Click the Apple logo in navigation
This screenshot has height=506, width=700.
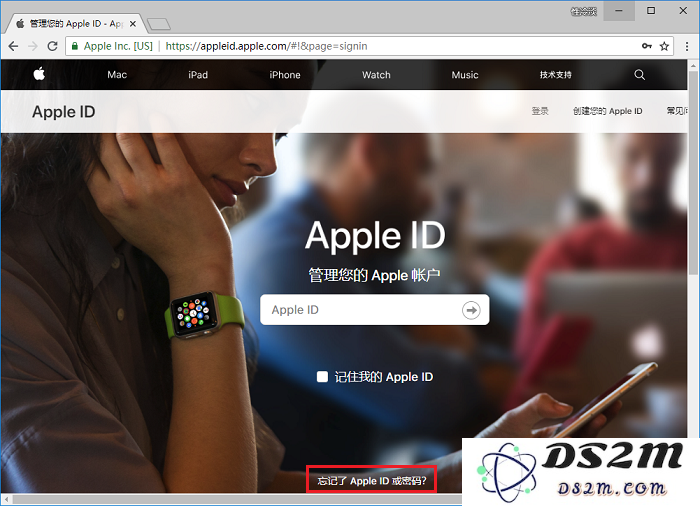[x=39, y=74]
